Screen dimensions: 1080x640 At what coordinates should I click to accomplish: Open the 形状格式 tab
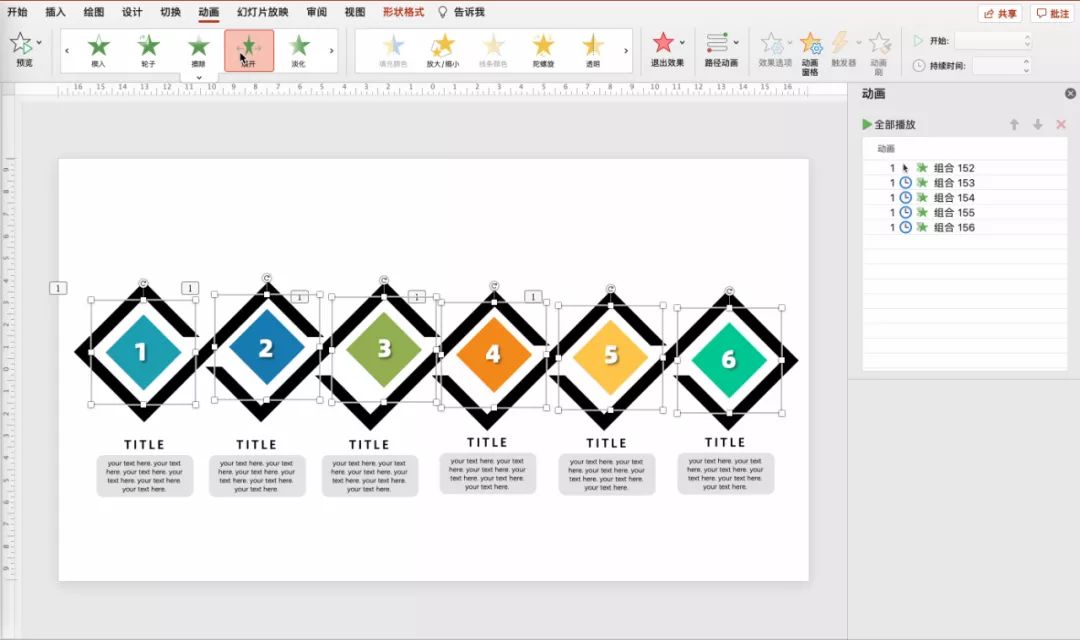point(404,12)
